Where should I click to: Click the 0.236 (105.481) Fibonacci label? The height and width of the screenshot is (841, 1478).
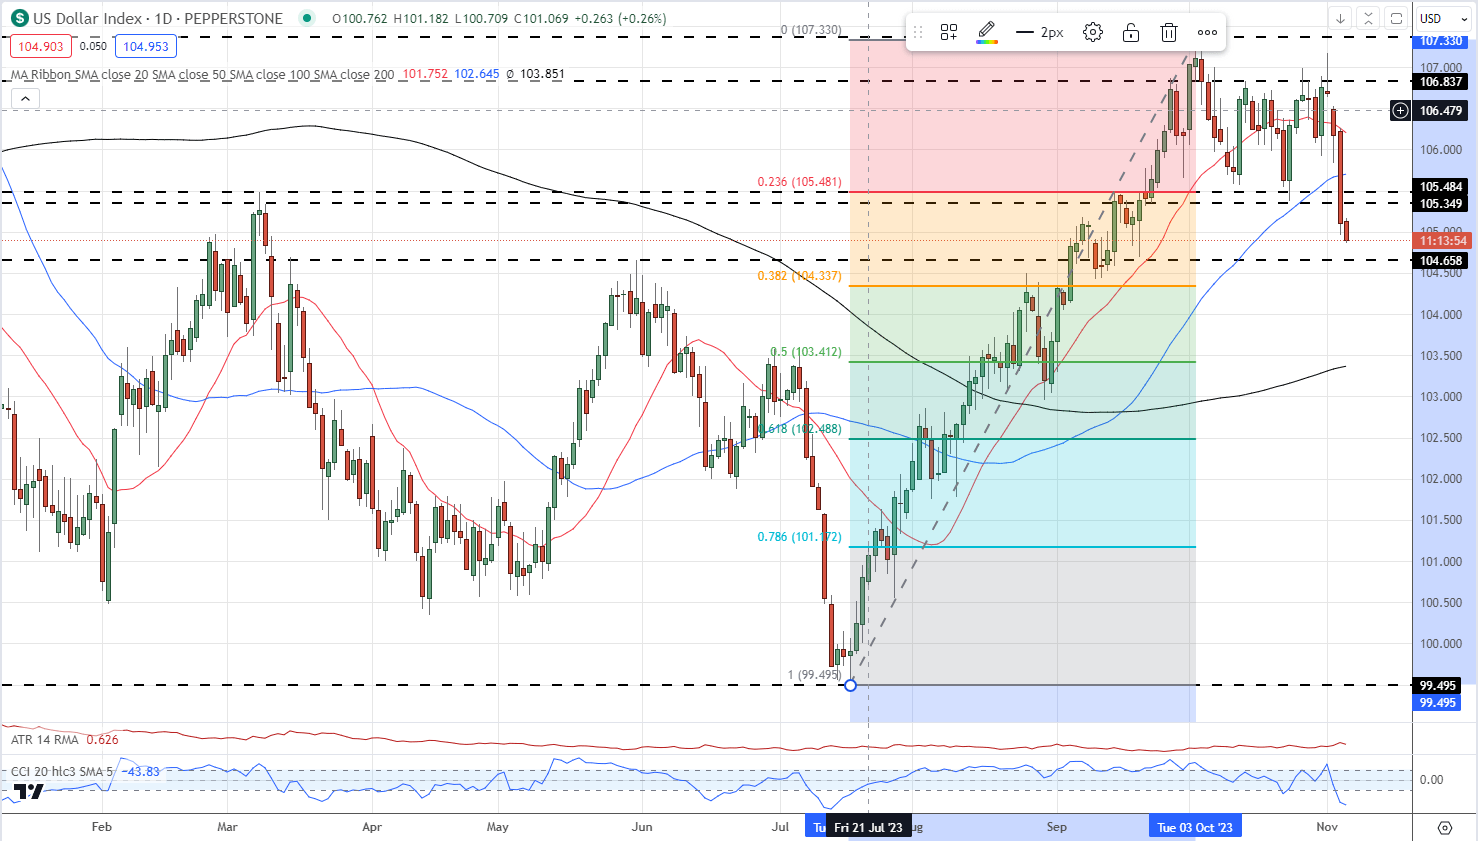799,182
